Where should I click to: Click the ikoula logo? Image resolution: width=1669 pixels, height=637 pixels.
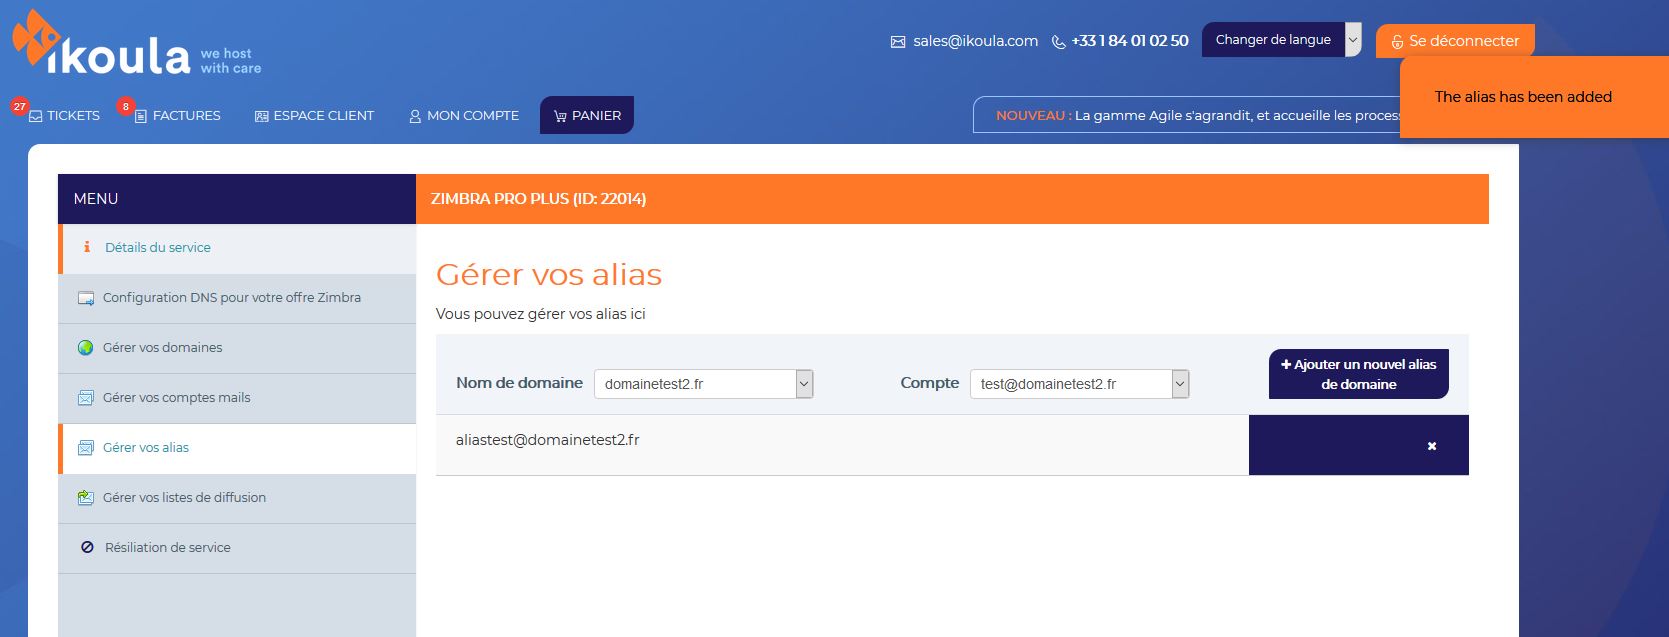(x=101, y=43)
